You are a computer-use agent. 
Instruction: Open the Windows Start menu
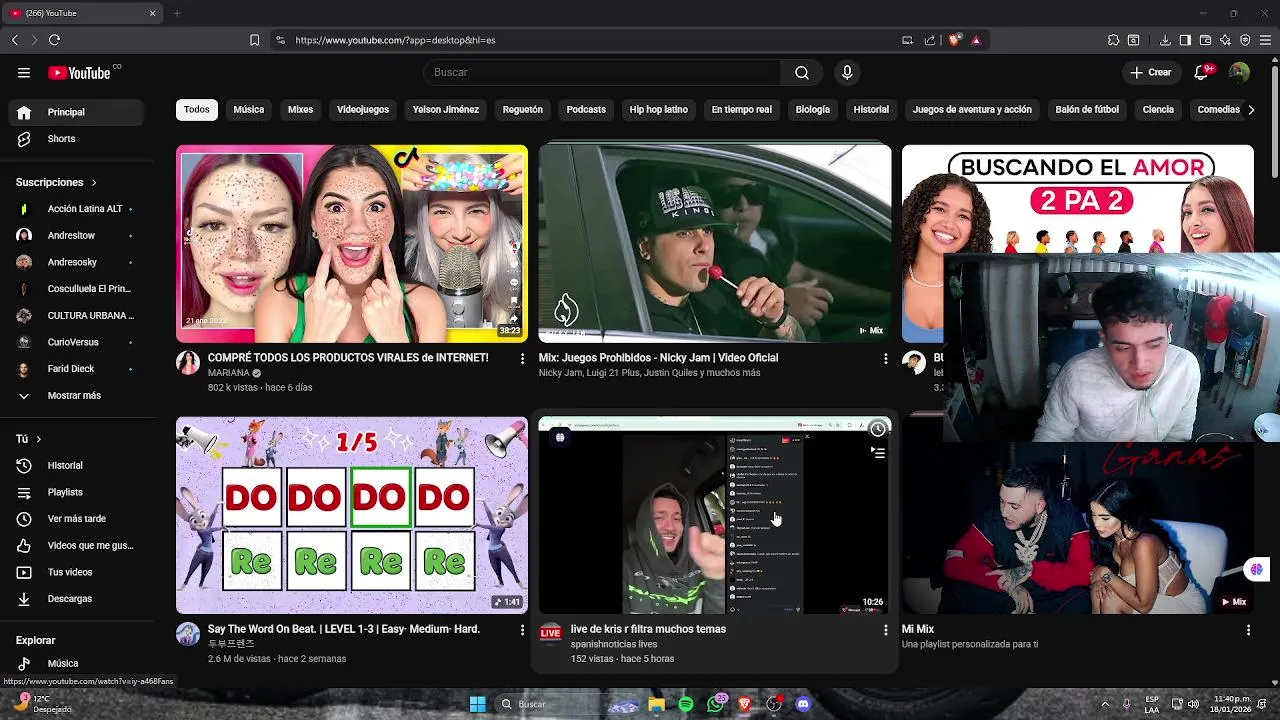click(478, 704)
